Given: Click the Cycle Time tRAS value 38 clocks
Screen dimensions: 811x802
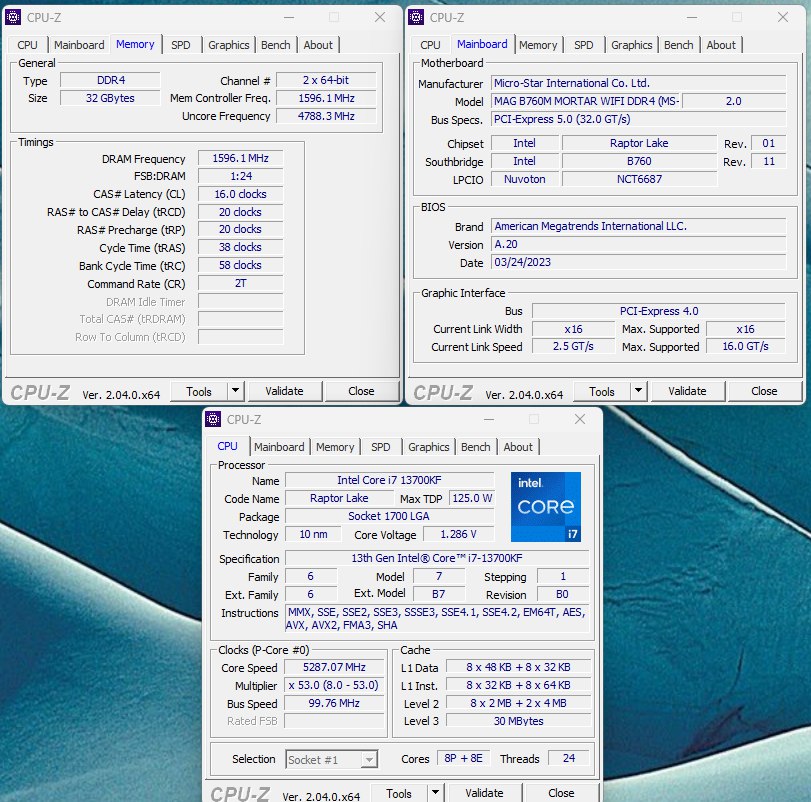Looking at the screenshot, I should click(x=241, y=247).
